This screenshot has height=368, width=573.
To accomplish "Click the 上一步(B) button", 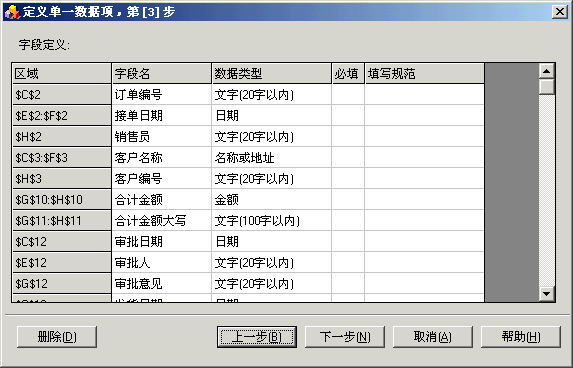I will pos(257,337).
